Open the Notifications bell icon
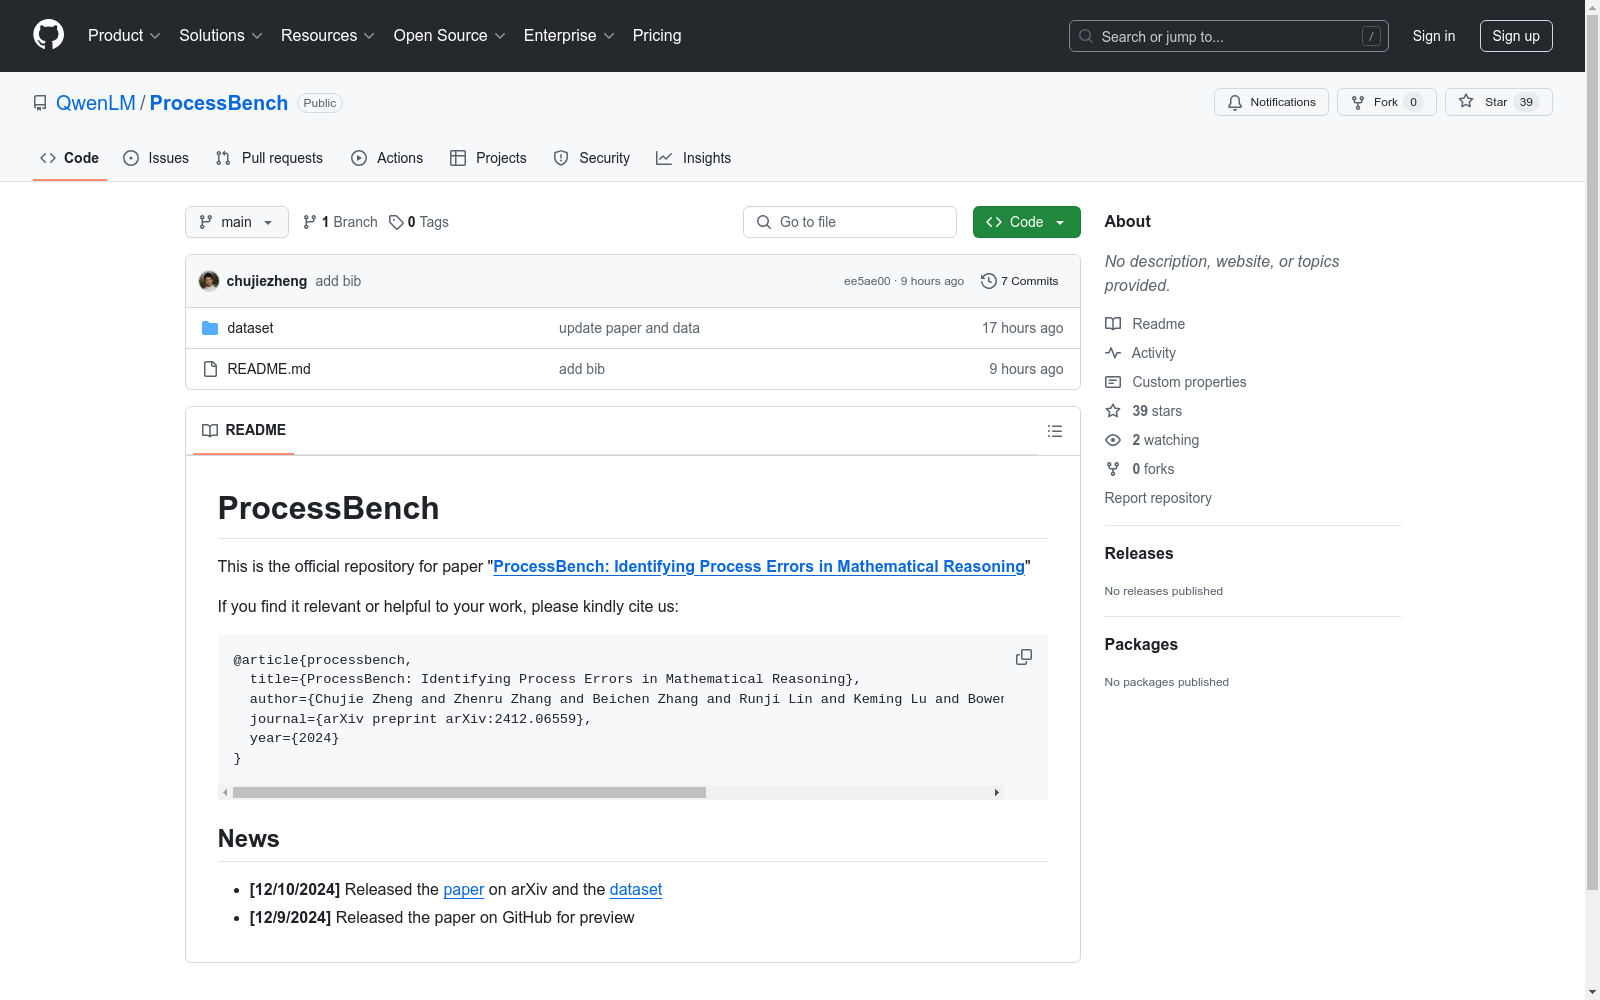The width and height of the screenshot is (1600, 1000). tap(1234, 102)
